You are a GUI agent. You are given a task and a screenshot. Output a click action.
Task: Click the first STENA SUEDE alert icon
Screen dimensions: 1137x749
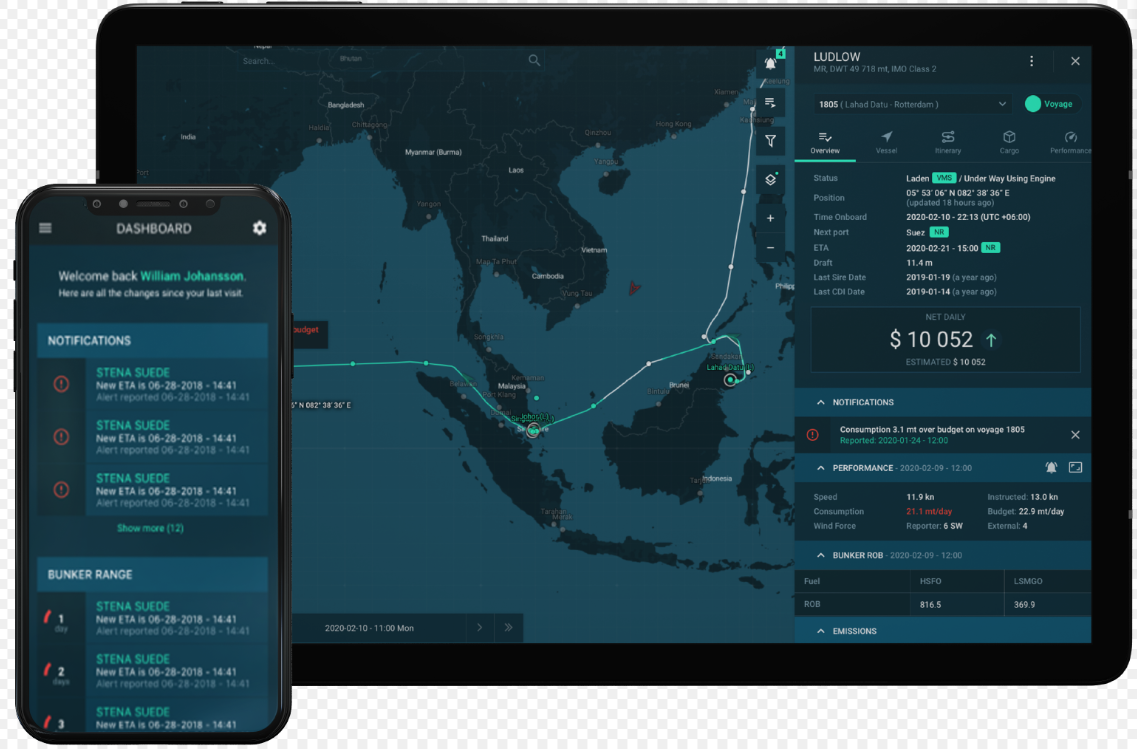[62, 384]
